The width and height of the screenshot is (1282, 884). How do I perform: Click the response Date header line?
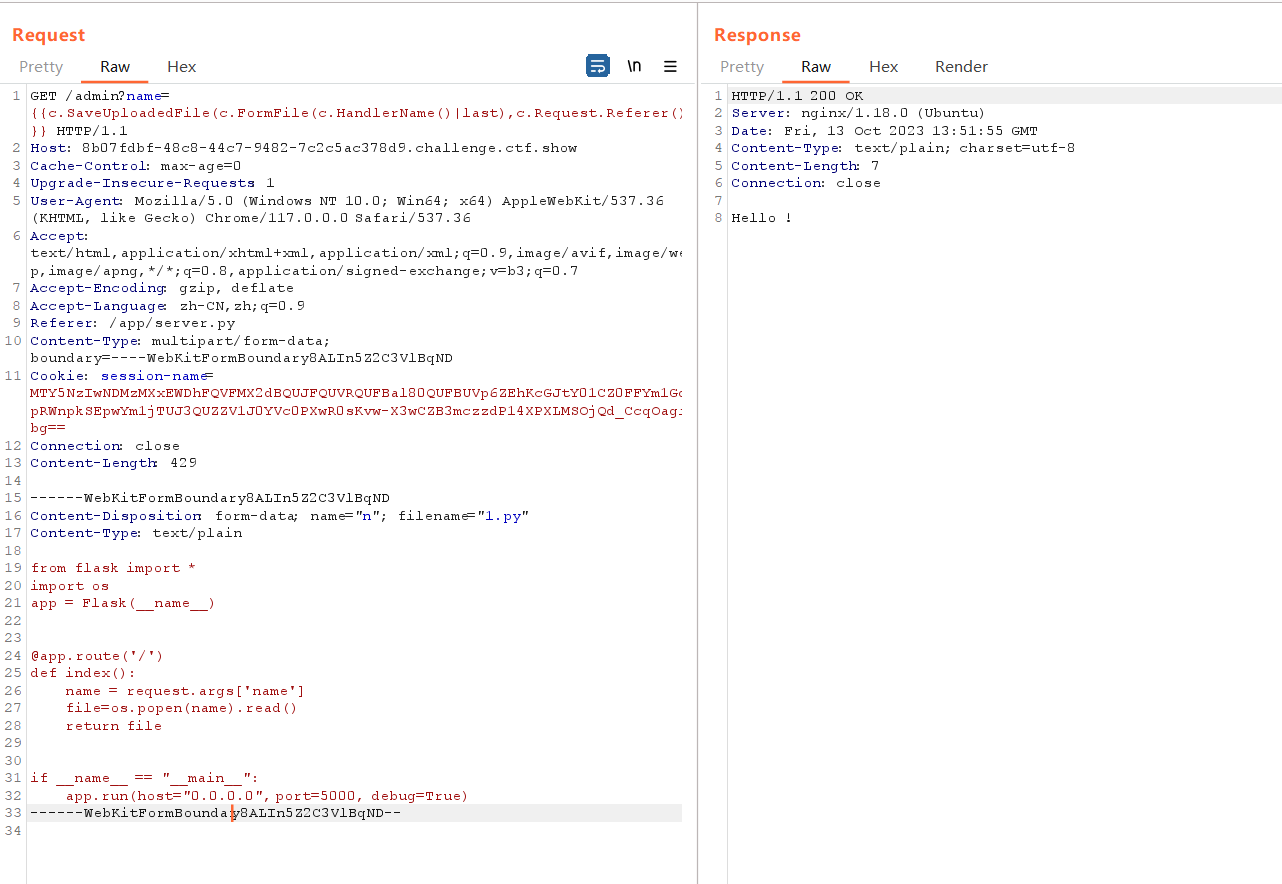(884, 131)
